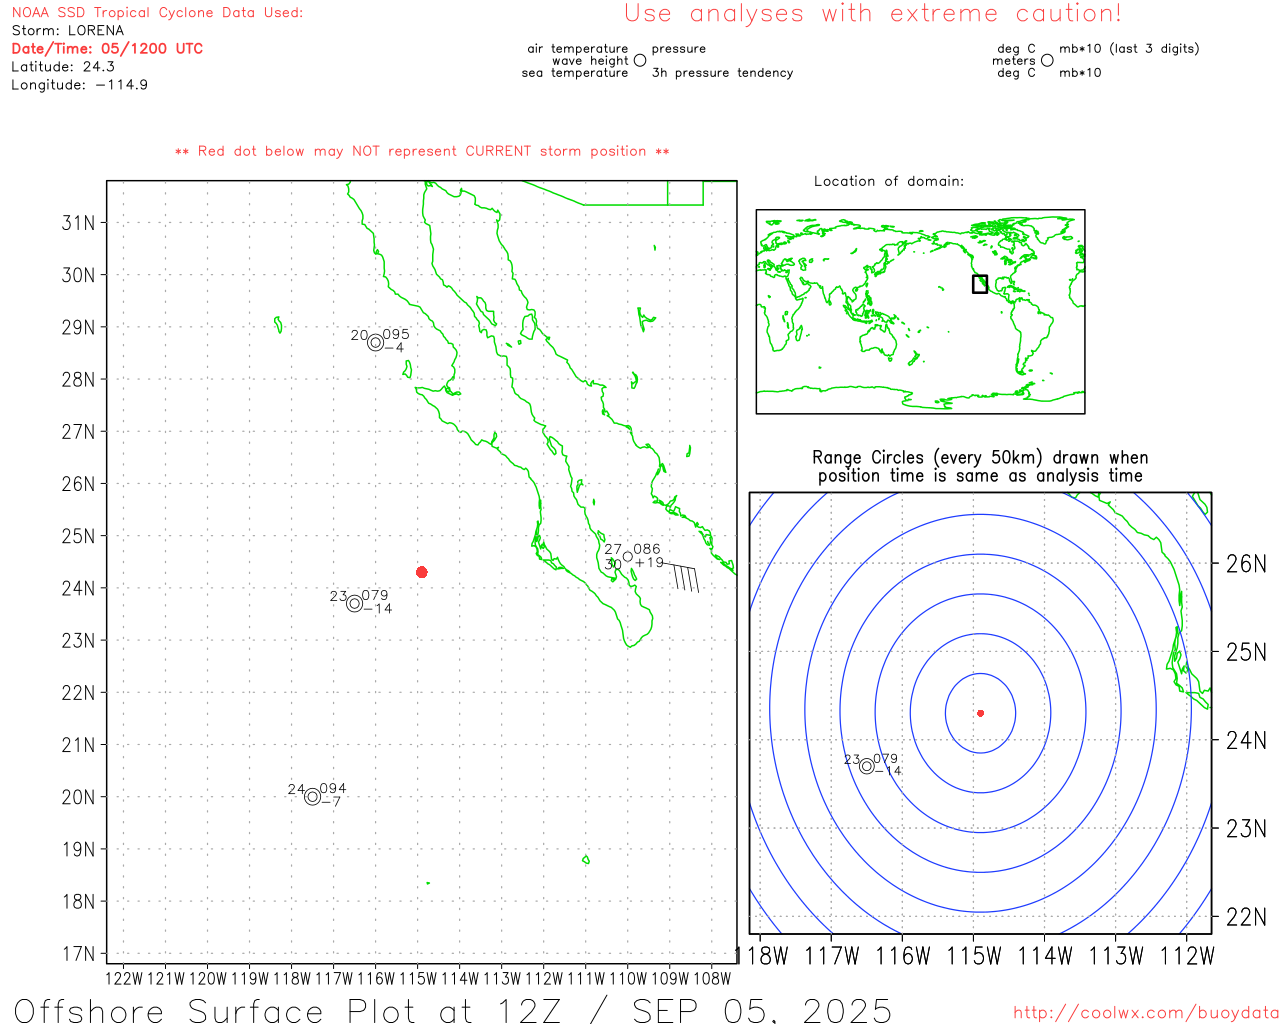Click '108W' longitude label on main map
Screen dimensions: 1280x1024
point(712,979)
